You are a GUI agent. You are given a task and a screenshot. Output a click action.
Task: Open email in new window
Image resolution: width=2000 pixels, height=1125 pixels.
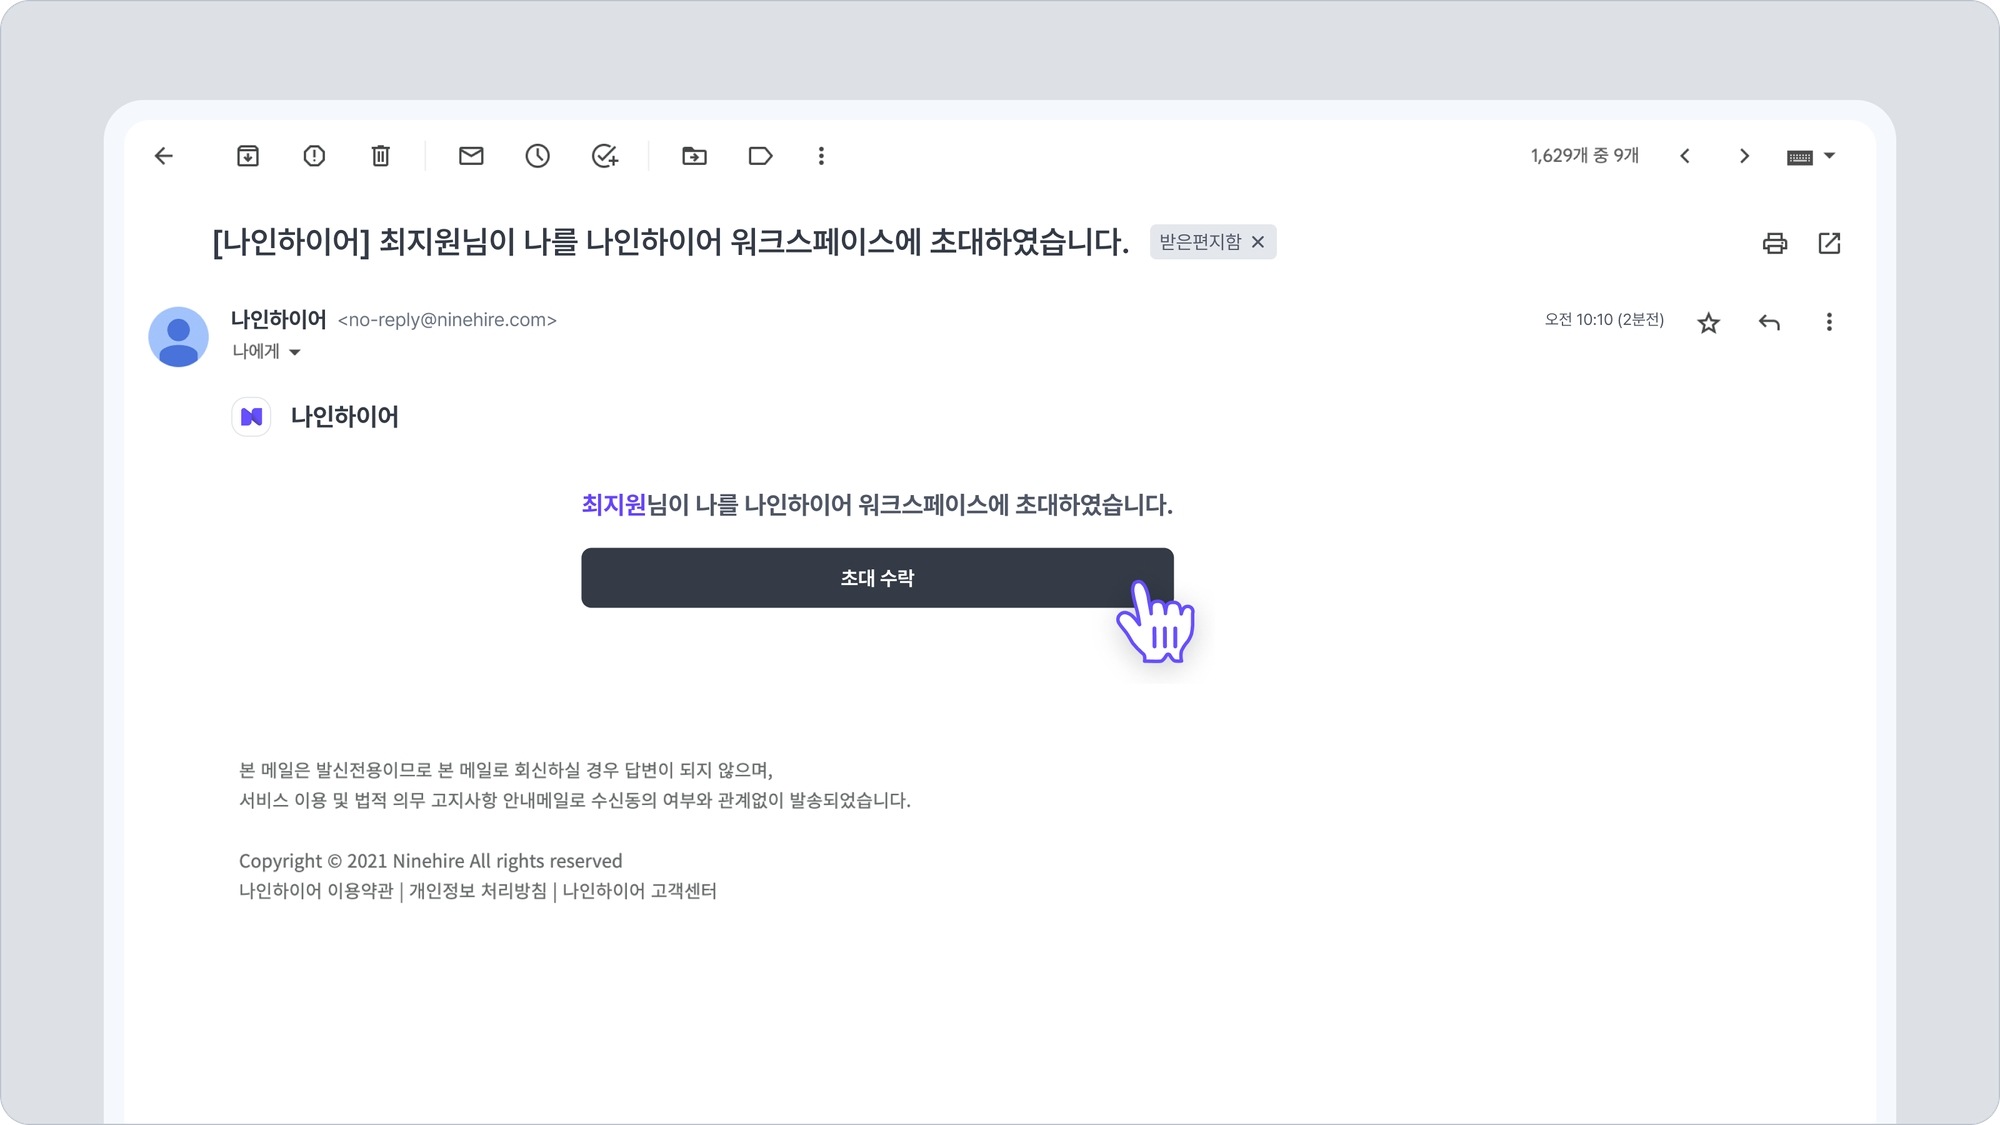[1829, 243]
